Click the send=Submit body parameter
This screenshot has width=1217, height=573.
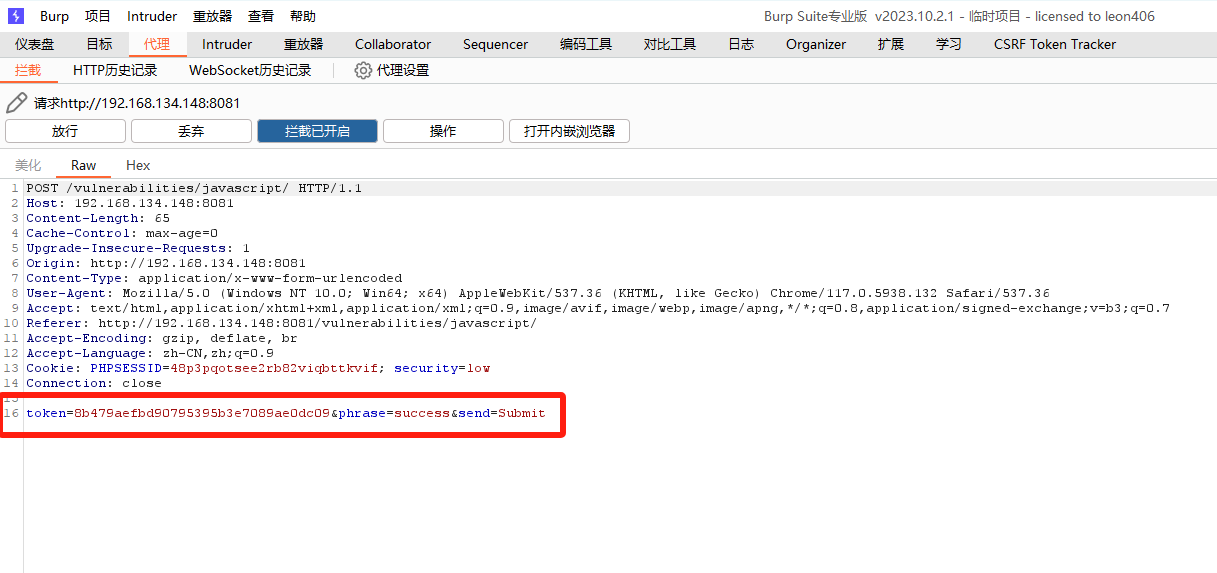point(502,413)
